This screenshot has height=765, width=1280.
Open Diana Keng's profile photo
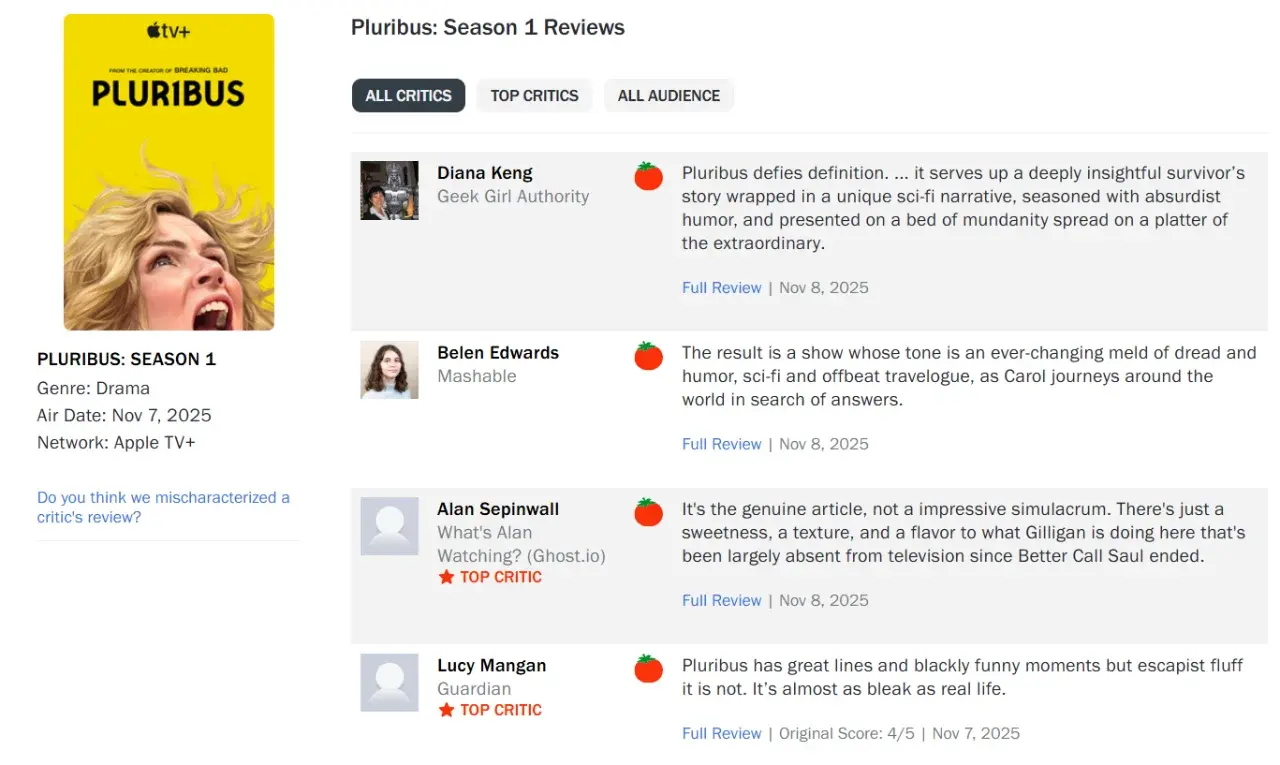[389, 190]
